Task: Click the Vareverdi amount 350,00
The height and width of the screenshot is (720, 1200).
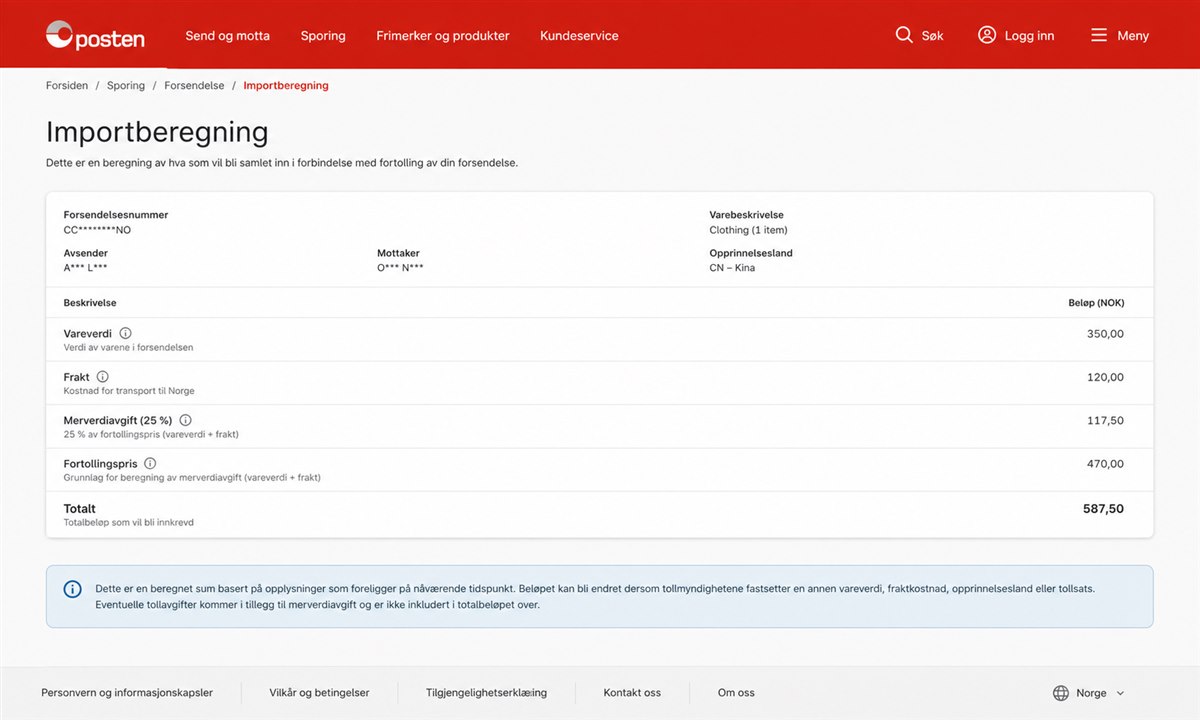Action: point(1105,334)
